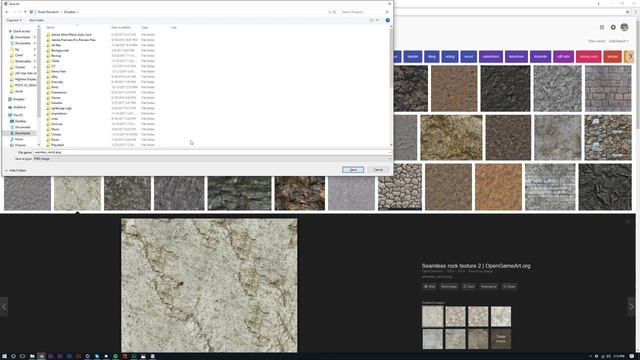Cancel the Save As dialog

tap(378, 170)
